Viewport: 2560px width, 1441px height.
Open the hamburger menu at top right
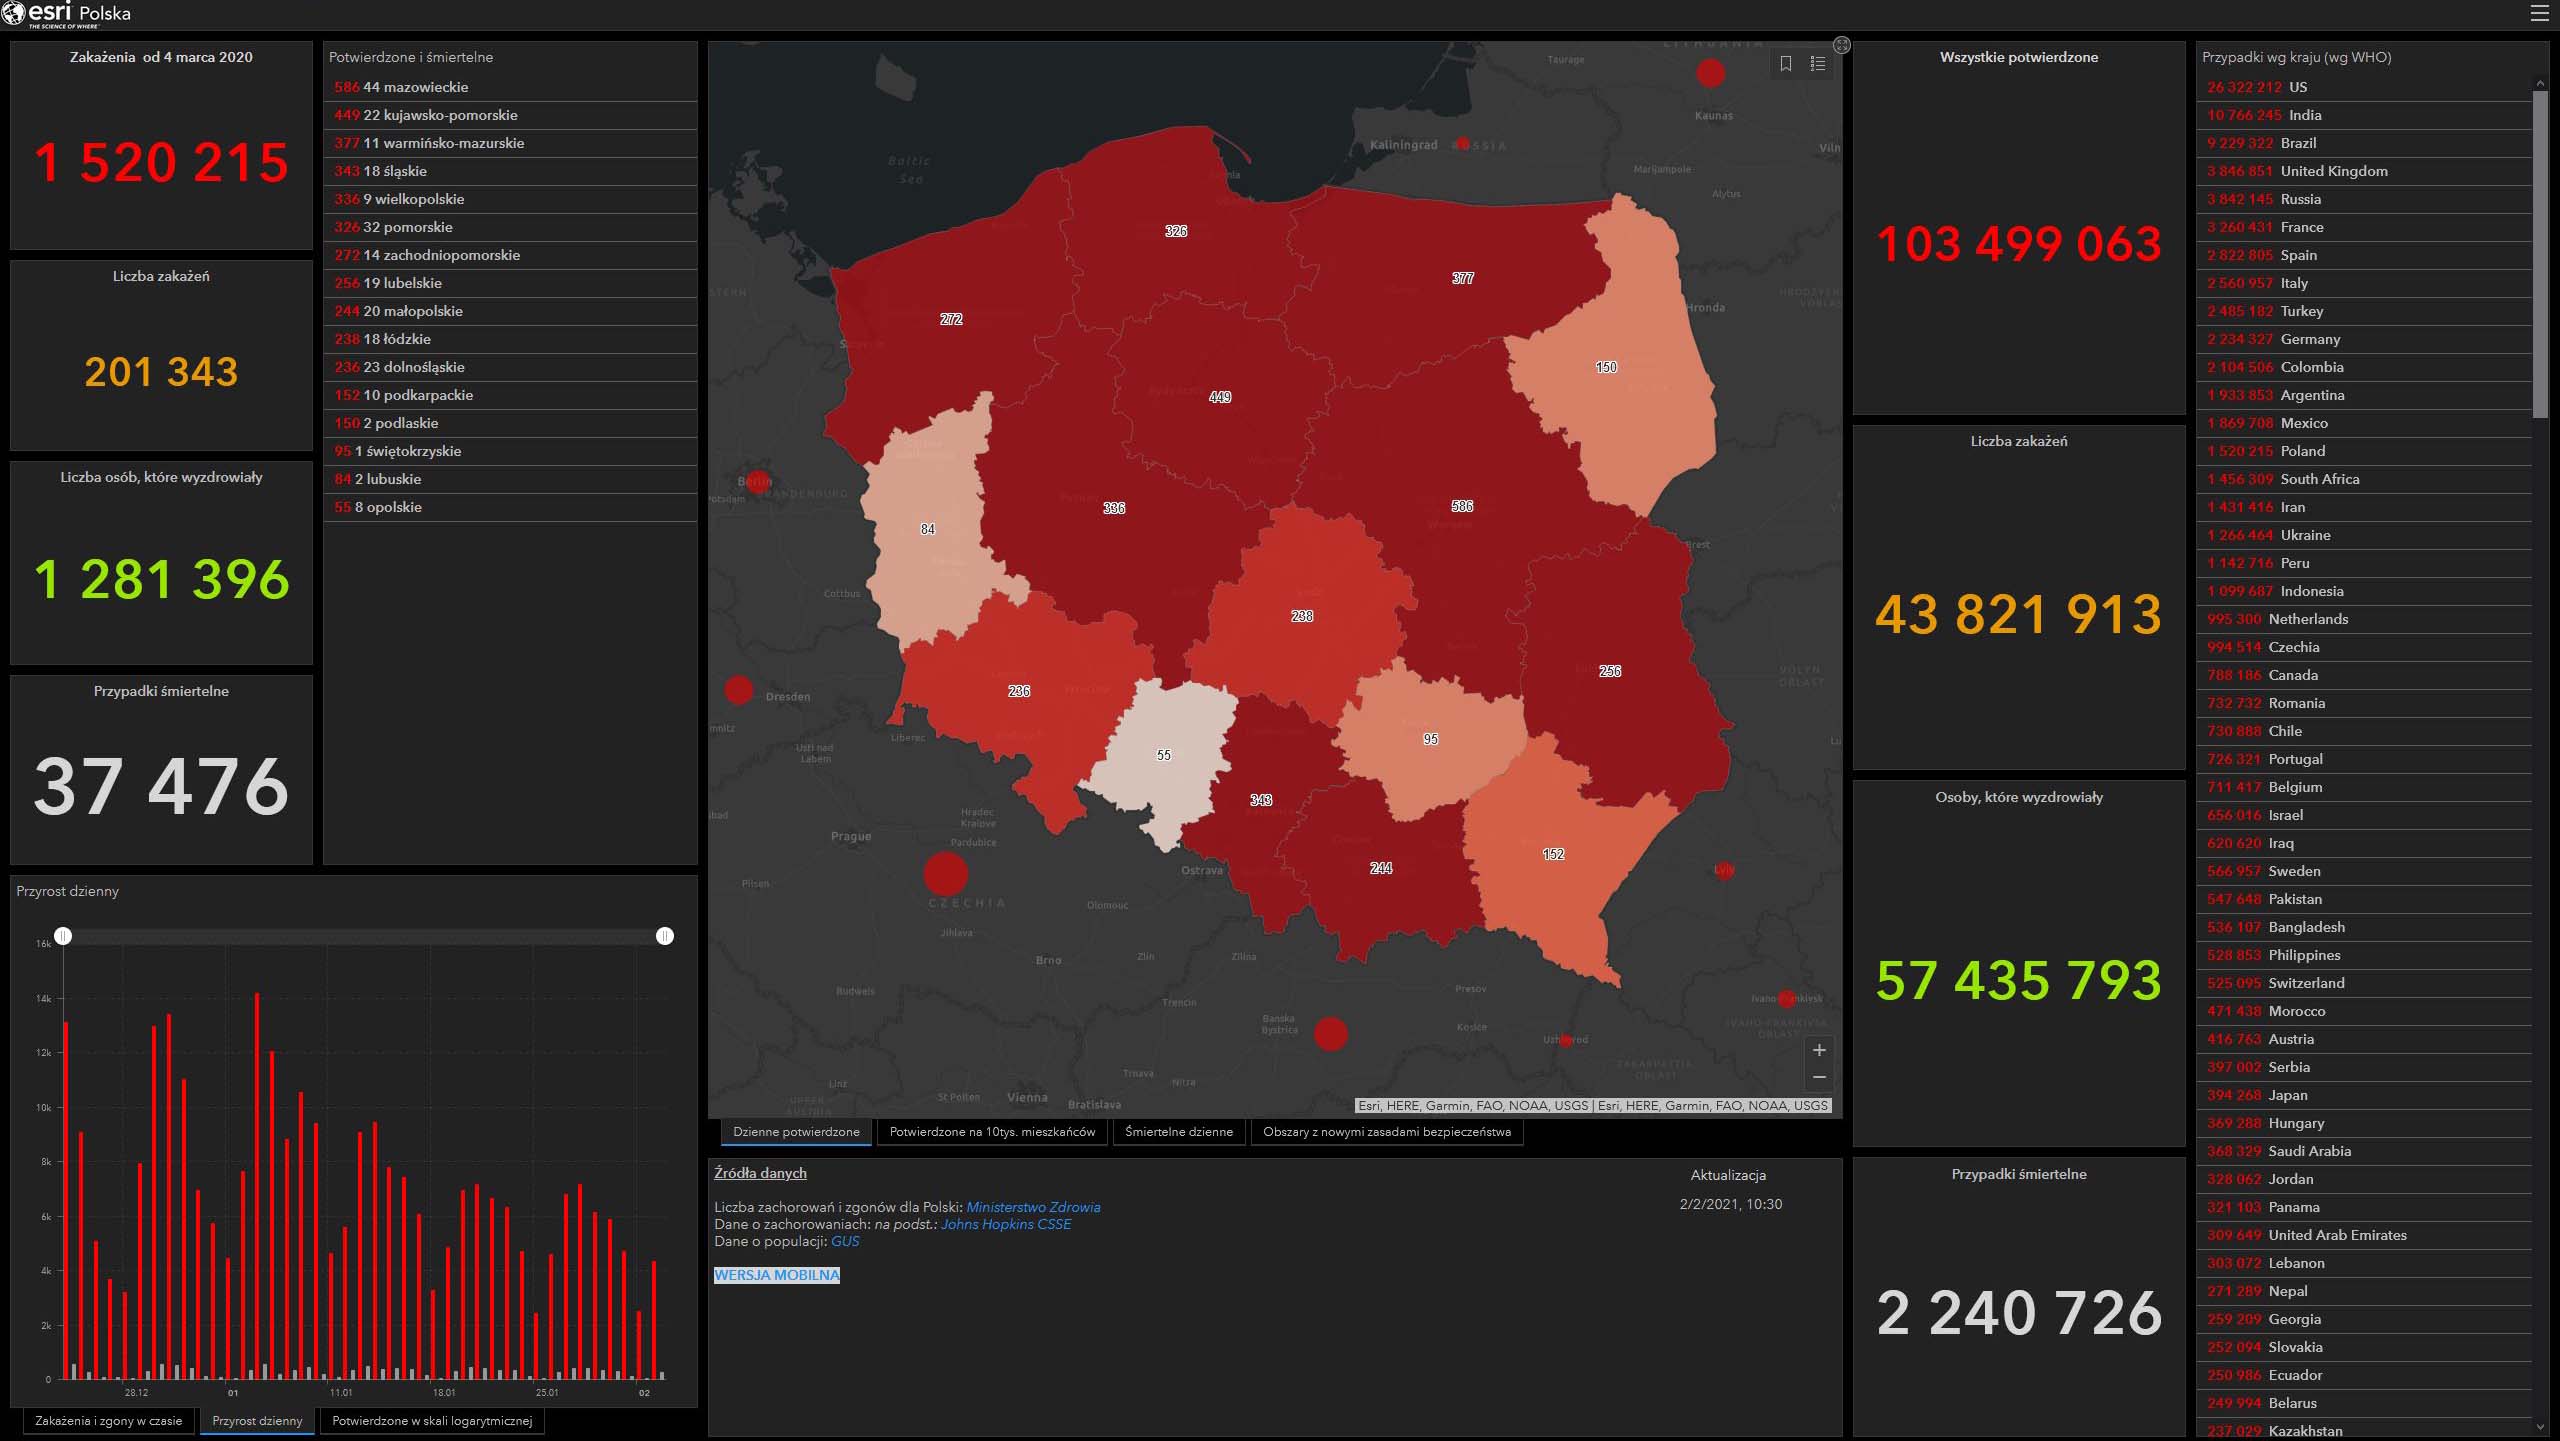coord(2539,13)
